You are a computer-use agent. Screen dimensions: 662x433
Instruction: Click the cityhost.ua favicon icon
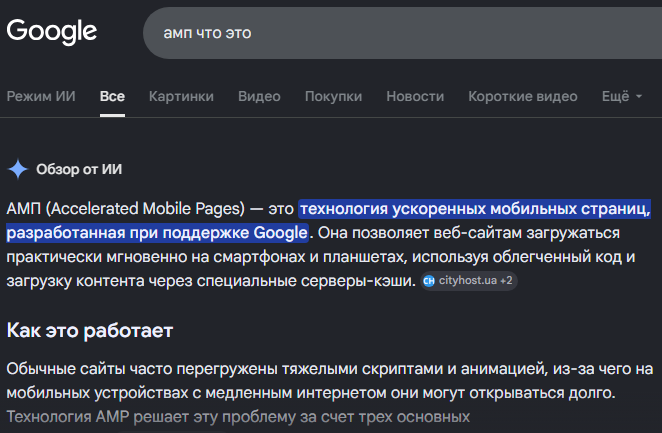click(429, 281)
